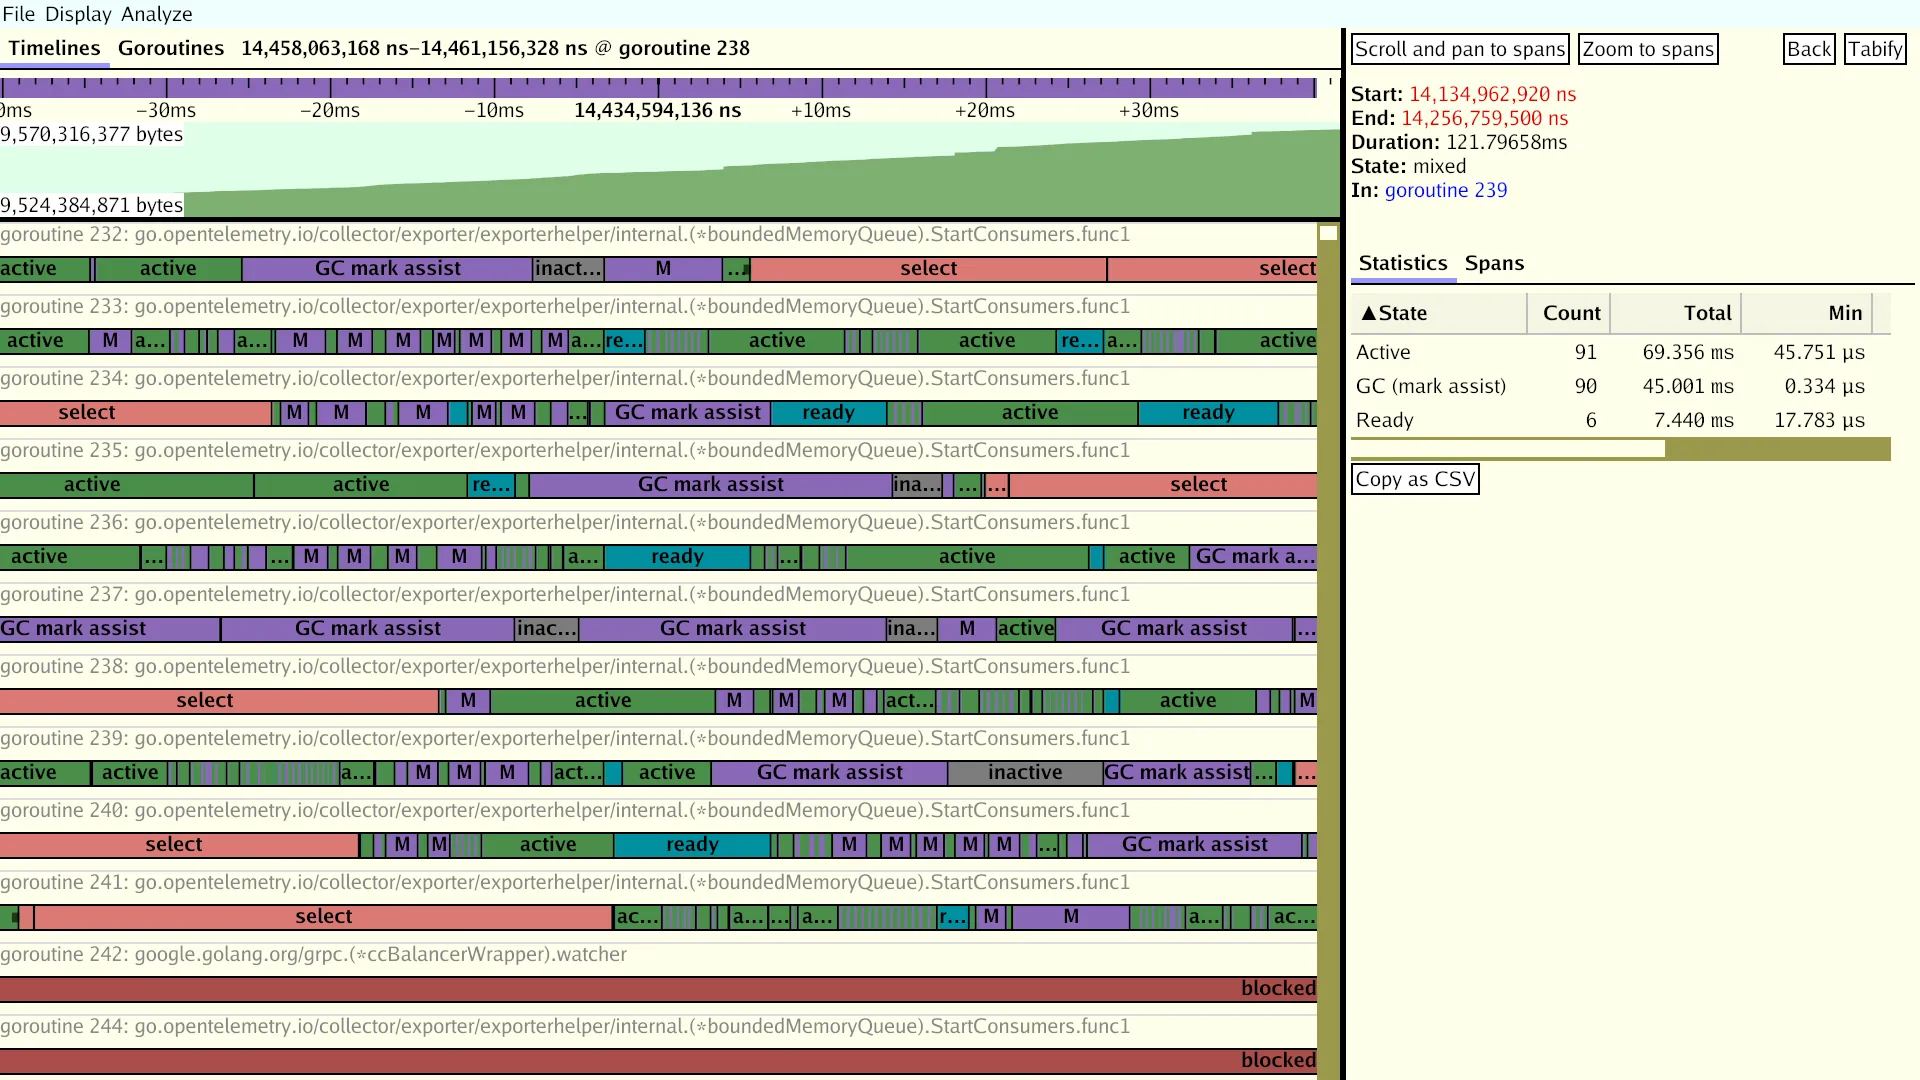Click the Copy as CSV button

point(1414,479)
